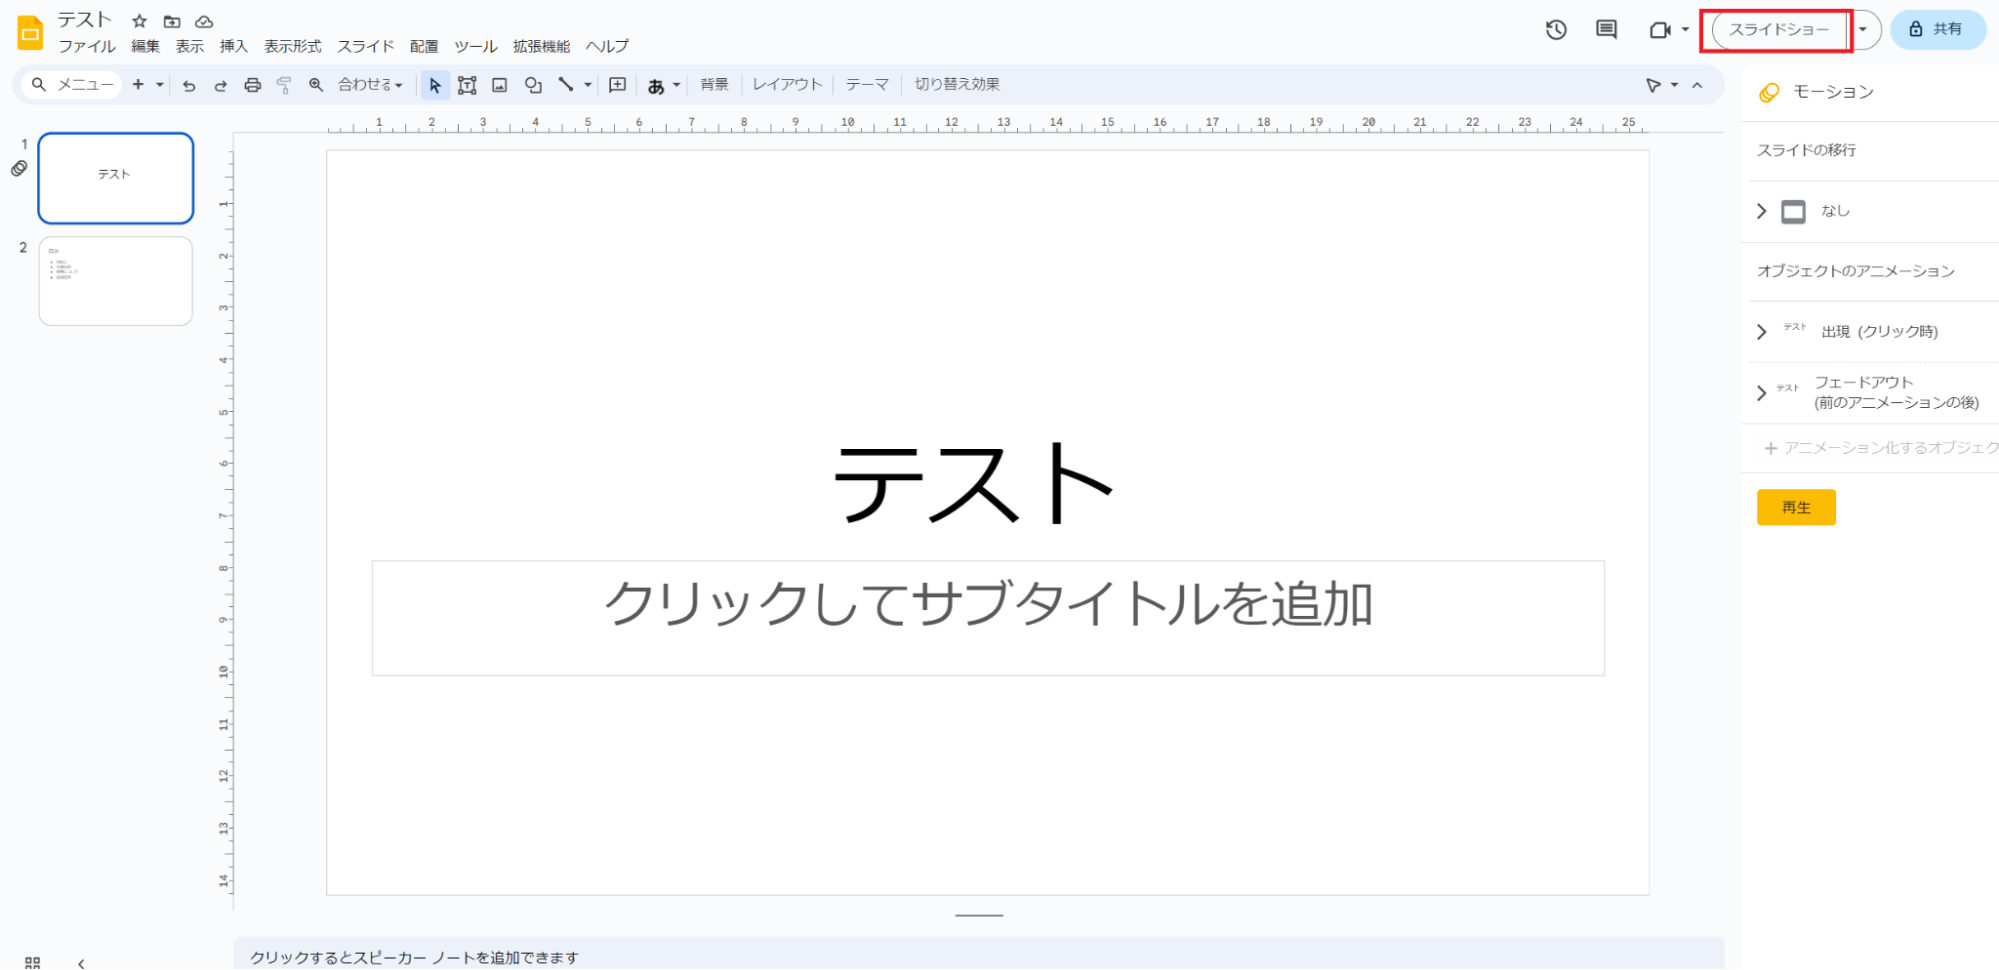Select the slide 2 thumbnail
1999x970 pixels.
(x=116, y=281)
